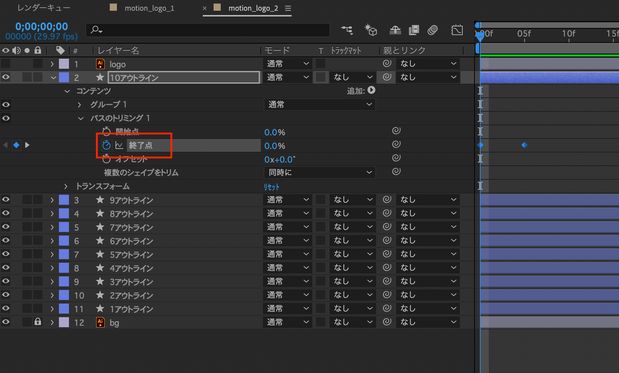Screen dimensions: 619x373
Task: Click the pick whip for 開始点
Action: pos(396,131)
